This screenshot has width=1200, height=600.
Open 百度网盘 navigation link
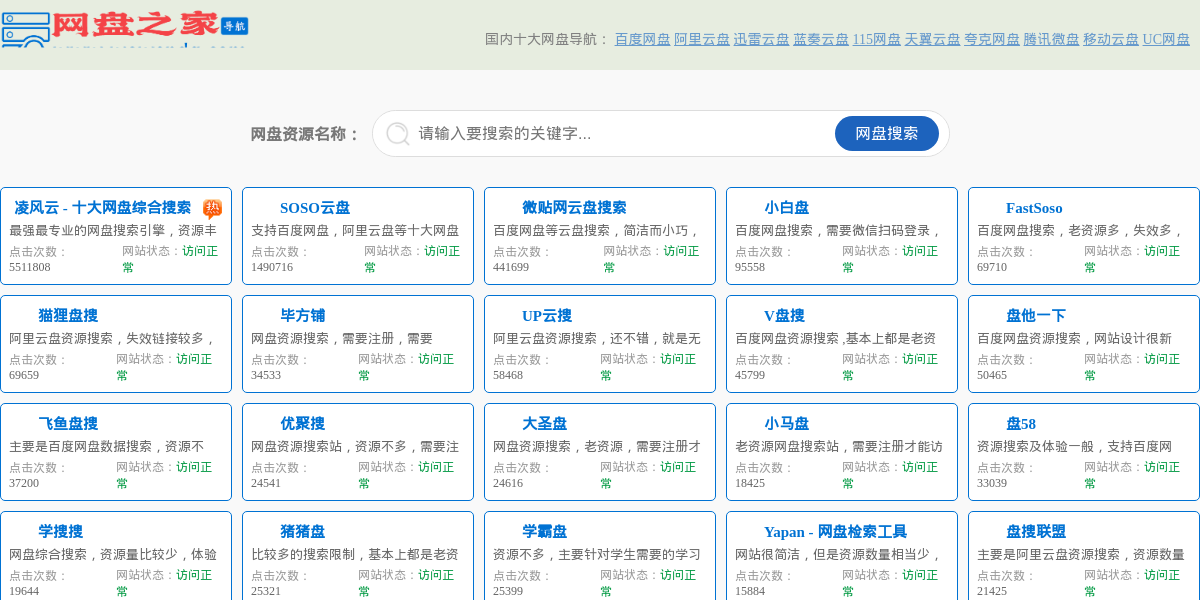(x=642, y=40)
